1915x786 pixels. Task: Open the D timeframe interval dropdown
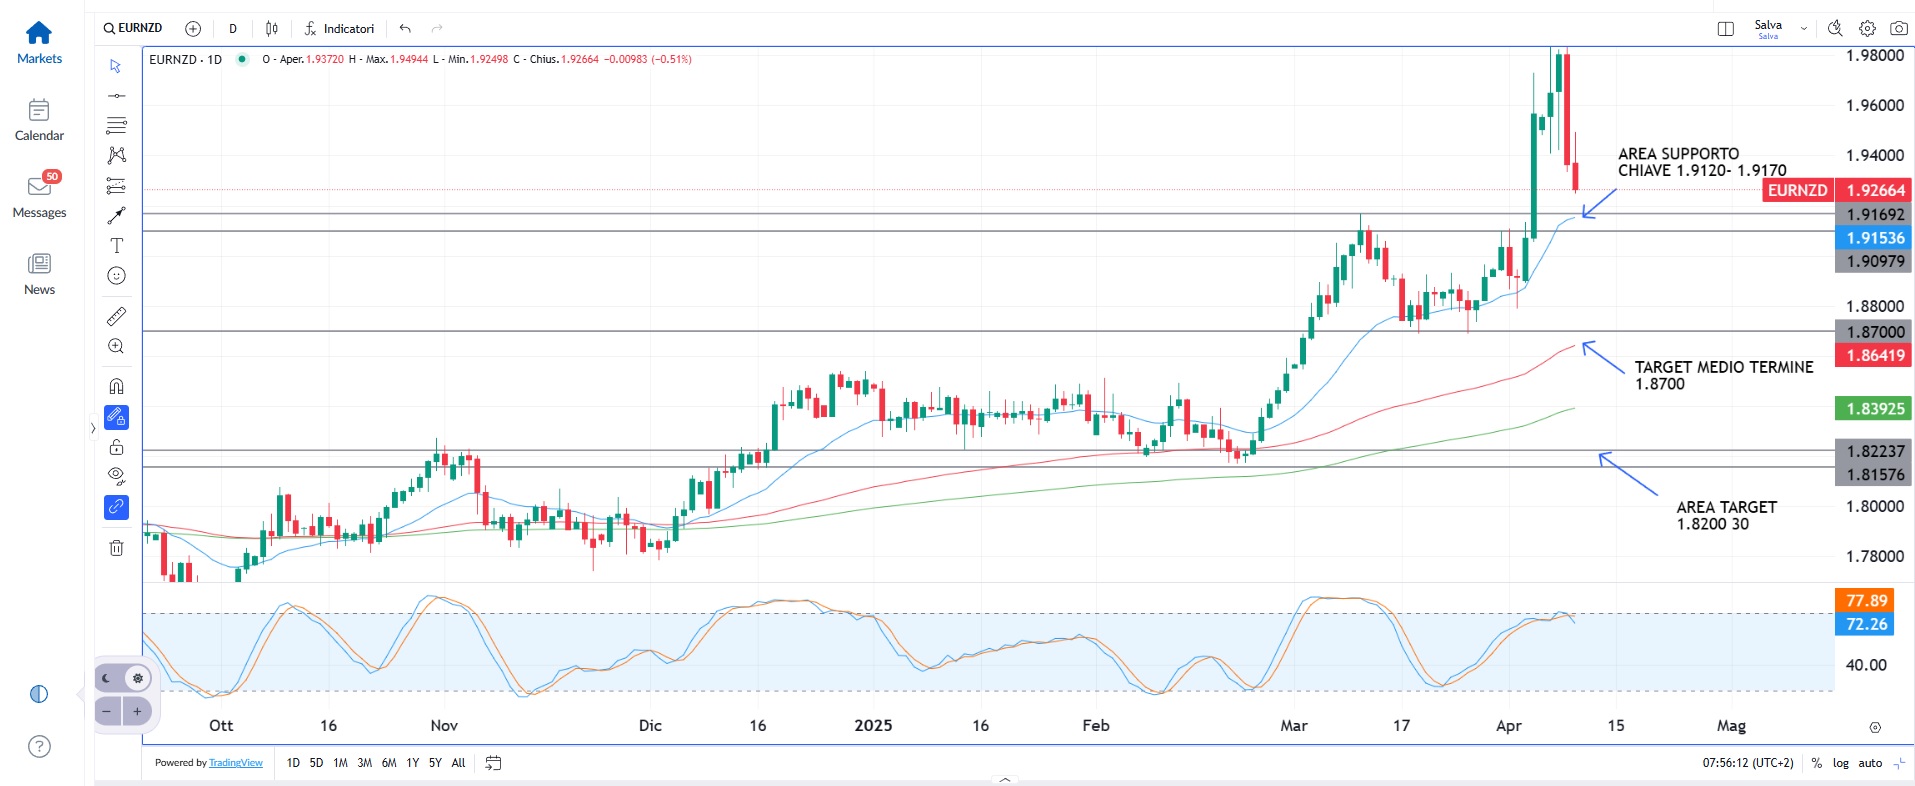click(233, 28)
